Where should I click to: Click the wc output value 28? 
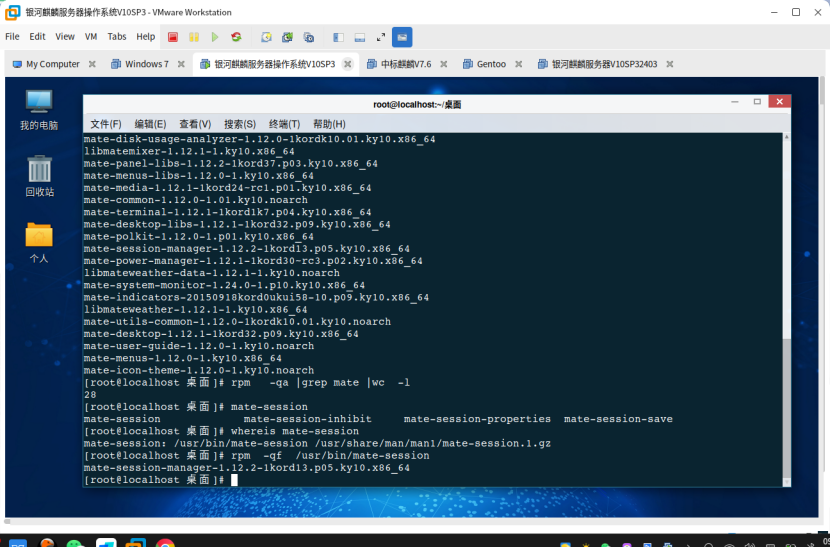(90, 395)
